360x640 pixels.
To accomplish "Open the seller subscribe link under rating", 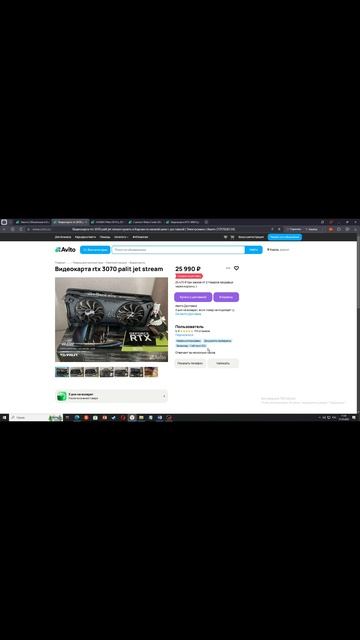I will 184,335.
